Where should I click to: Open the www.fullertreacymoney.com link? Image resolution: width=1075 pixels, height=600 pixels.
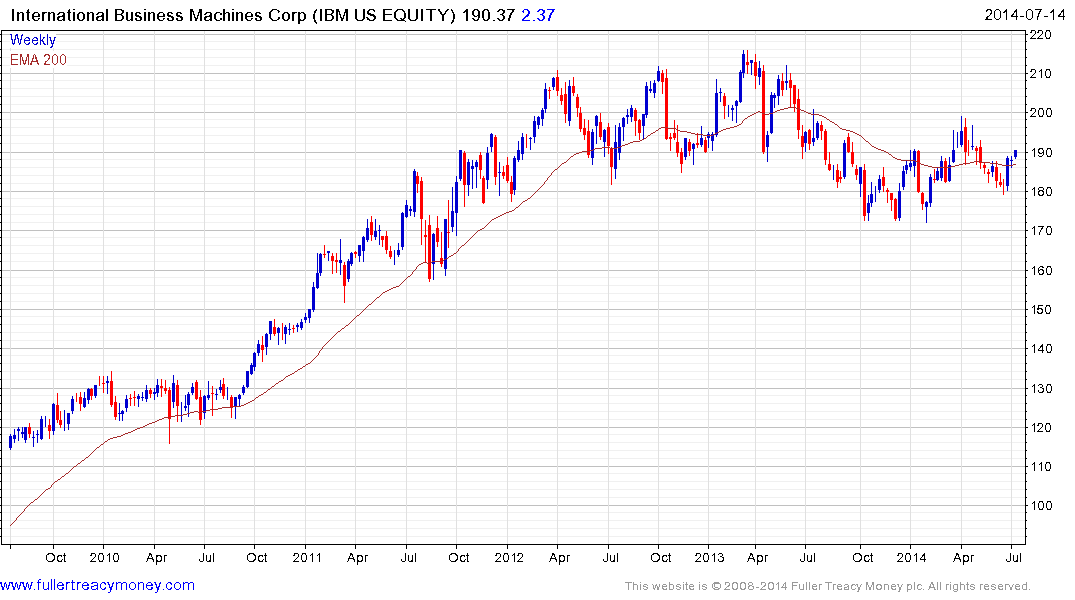tap(97, 585)
